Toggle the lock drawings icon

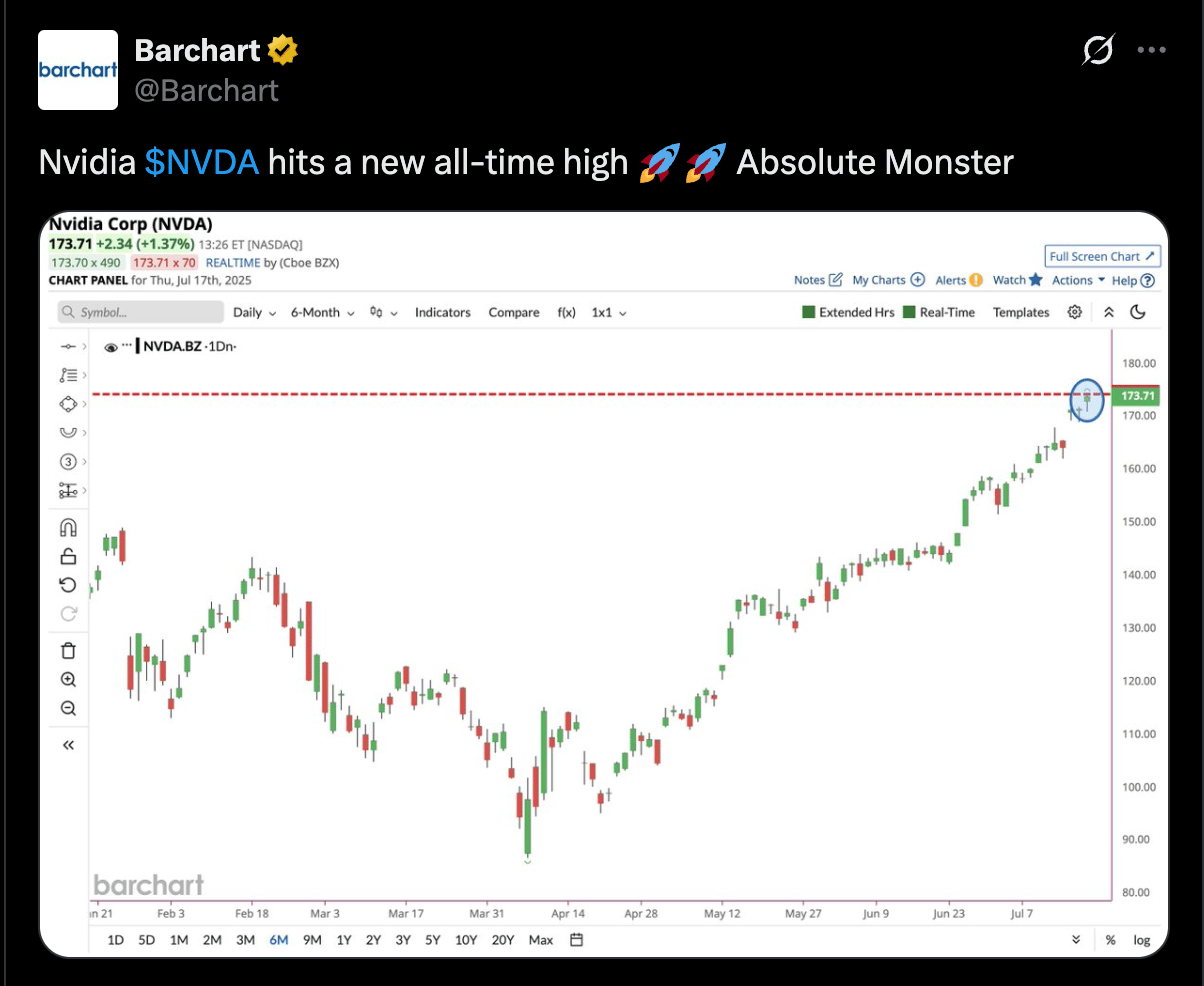pyautogui.click(x=68, y=556)
